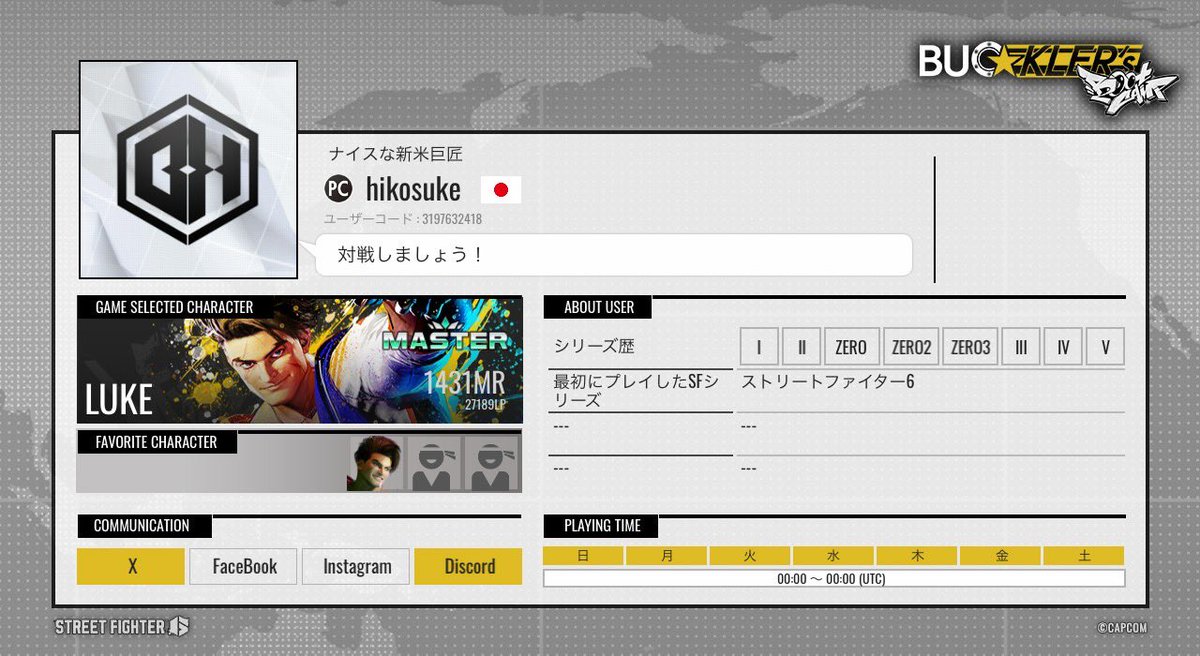Click the 最初にプレイしたSFシリーズ label
Image resolution: width=1200 pixels, height=656 pixels.
click(x=635, y=390)
